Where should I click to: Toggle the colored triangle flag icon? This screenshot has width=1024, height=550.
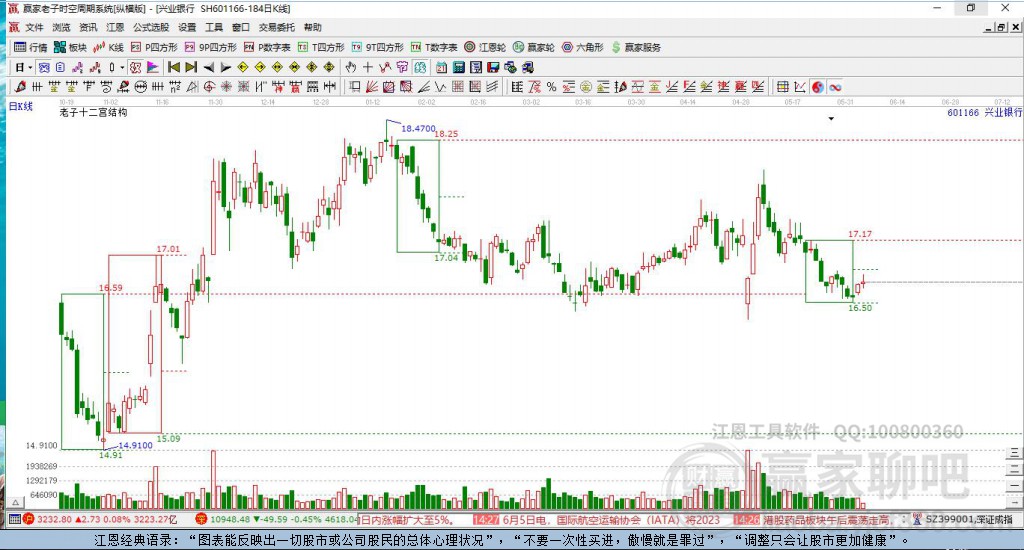153,67
